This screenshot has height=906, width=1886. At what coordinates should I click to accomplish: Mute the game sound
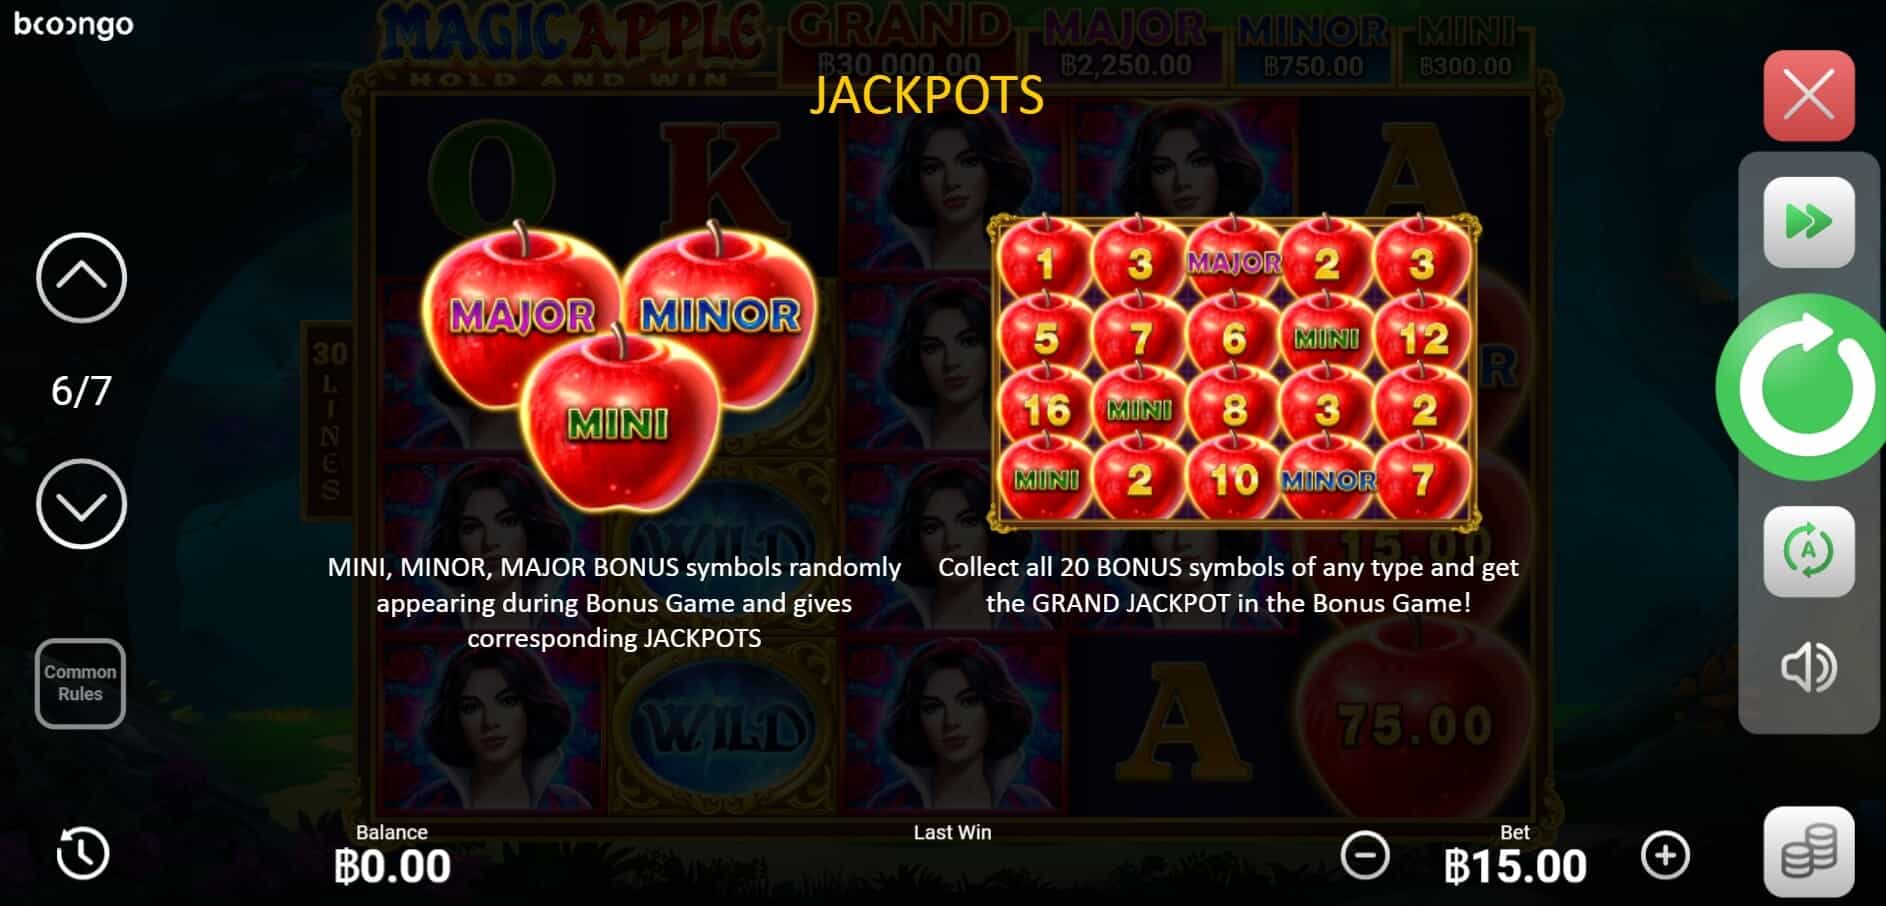(x=1808, y=668)
